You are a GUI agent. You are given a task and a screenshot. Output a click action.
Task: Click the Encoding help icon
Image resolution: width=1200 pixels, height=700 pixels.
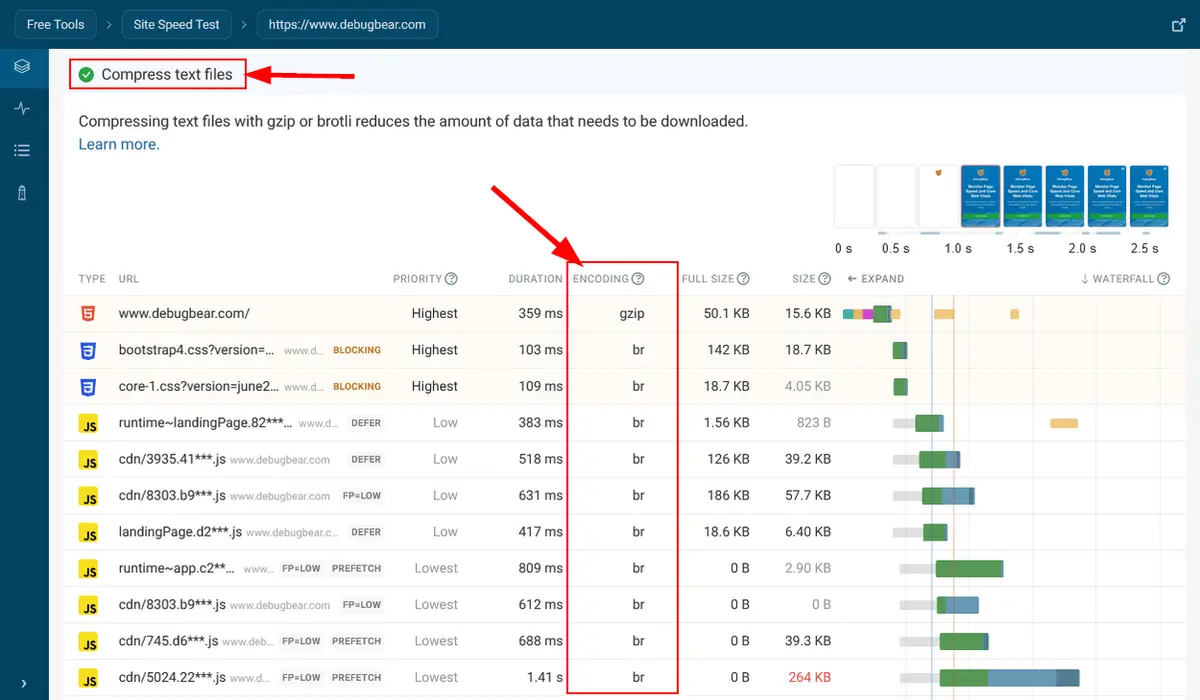click(x=638, y=279)
